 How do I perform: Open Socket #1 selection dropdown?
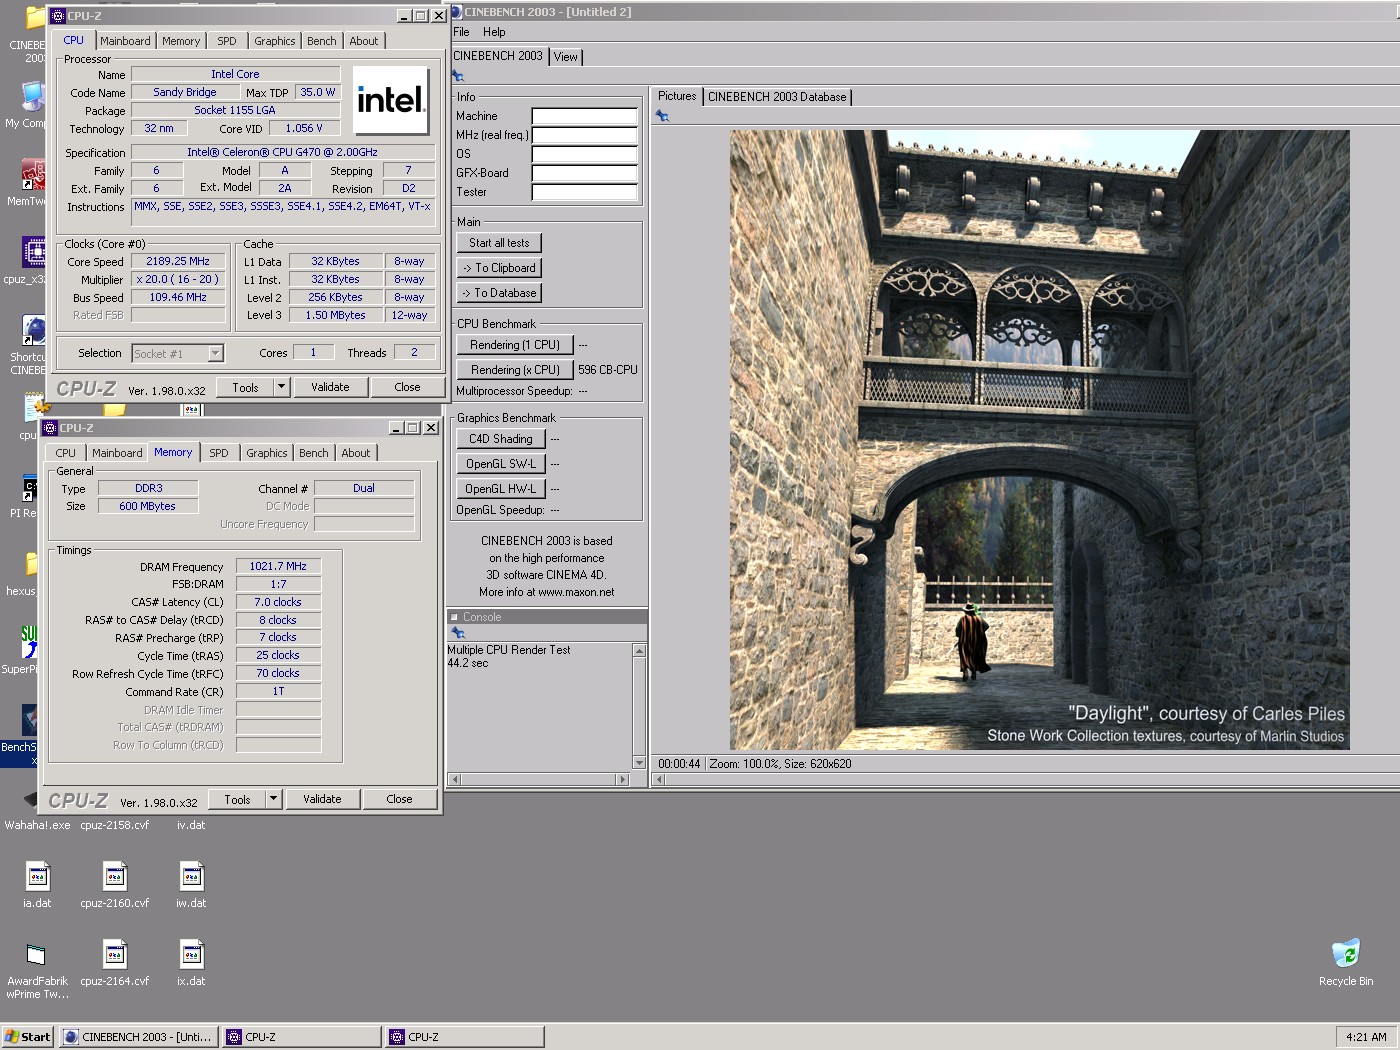pos(215,353)
